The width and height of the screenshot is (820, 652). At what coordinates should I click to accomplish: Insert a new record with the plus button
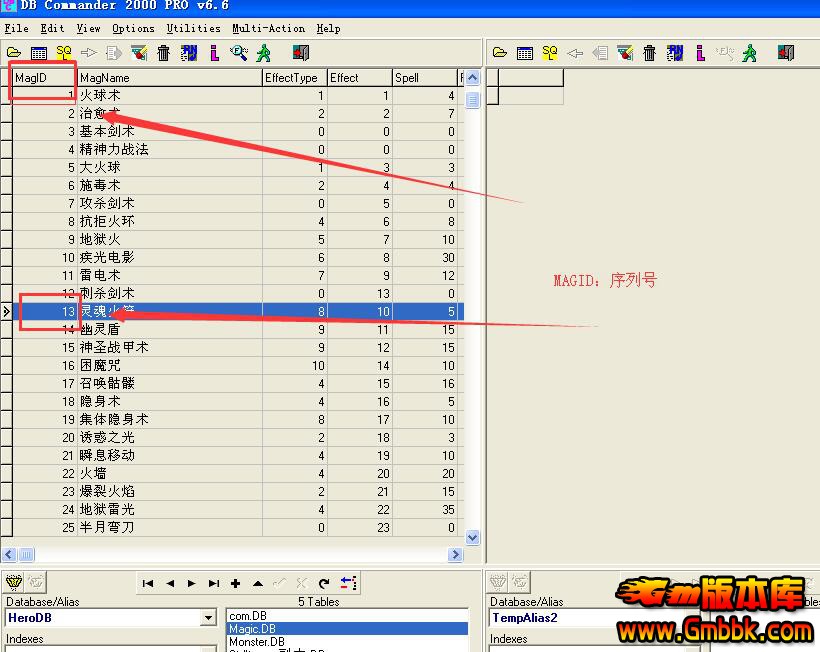pos(236,583)
